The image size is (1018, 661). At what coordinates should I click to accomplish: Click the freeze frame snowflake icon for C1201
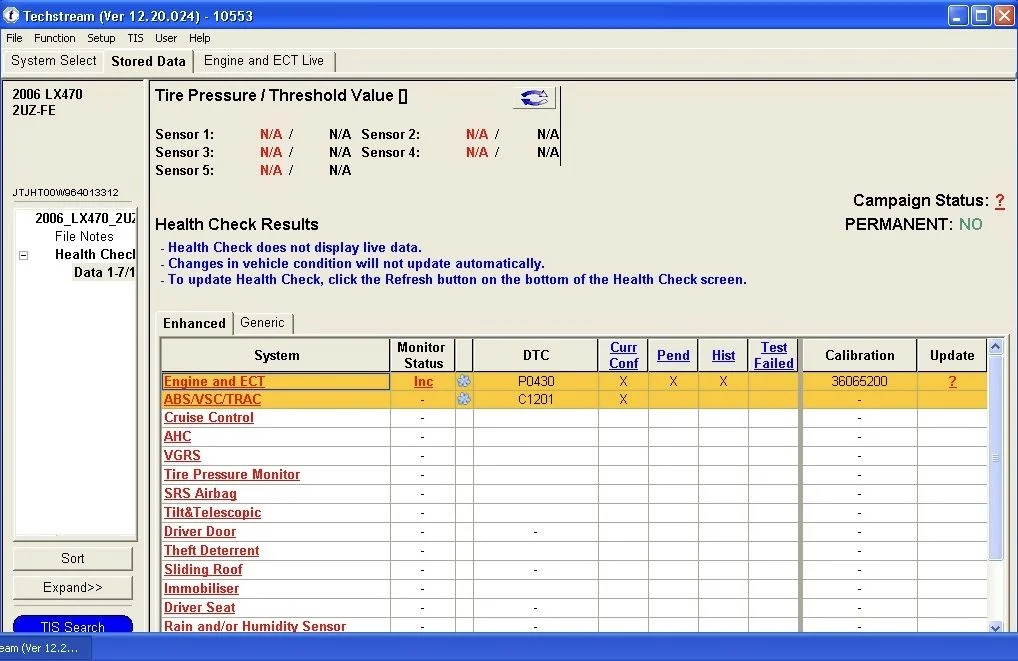[x=463, y=399]
